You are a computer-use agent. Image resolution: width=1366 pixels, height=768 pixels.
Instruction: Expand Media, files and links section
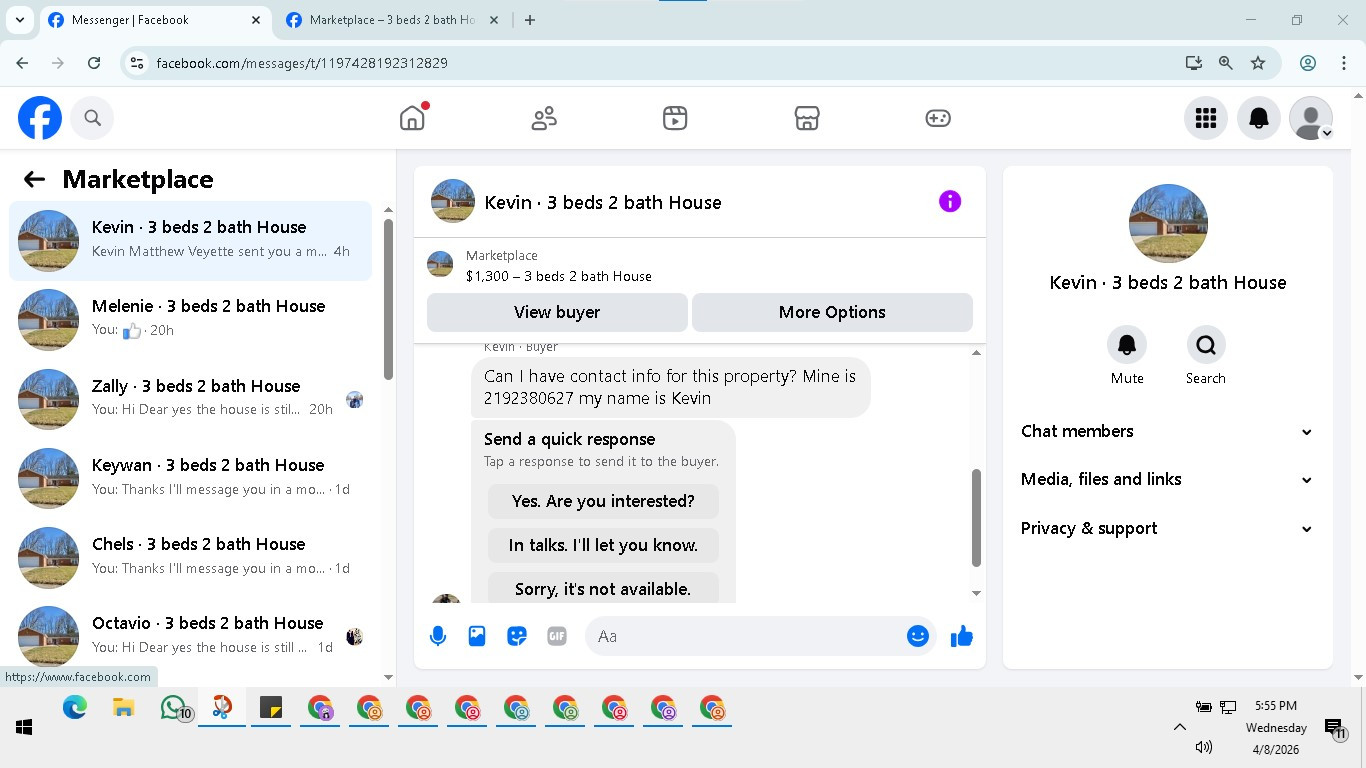point(1167,479)
